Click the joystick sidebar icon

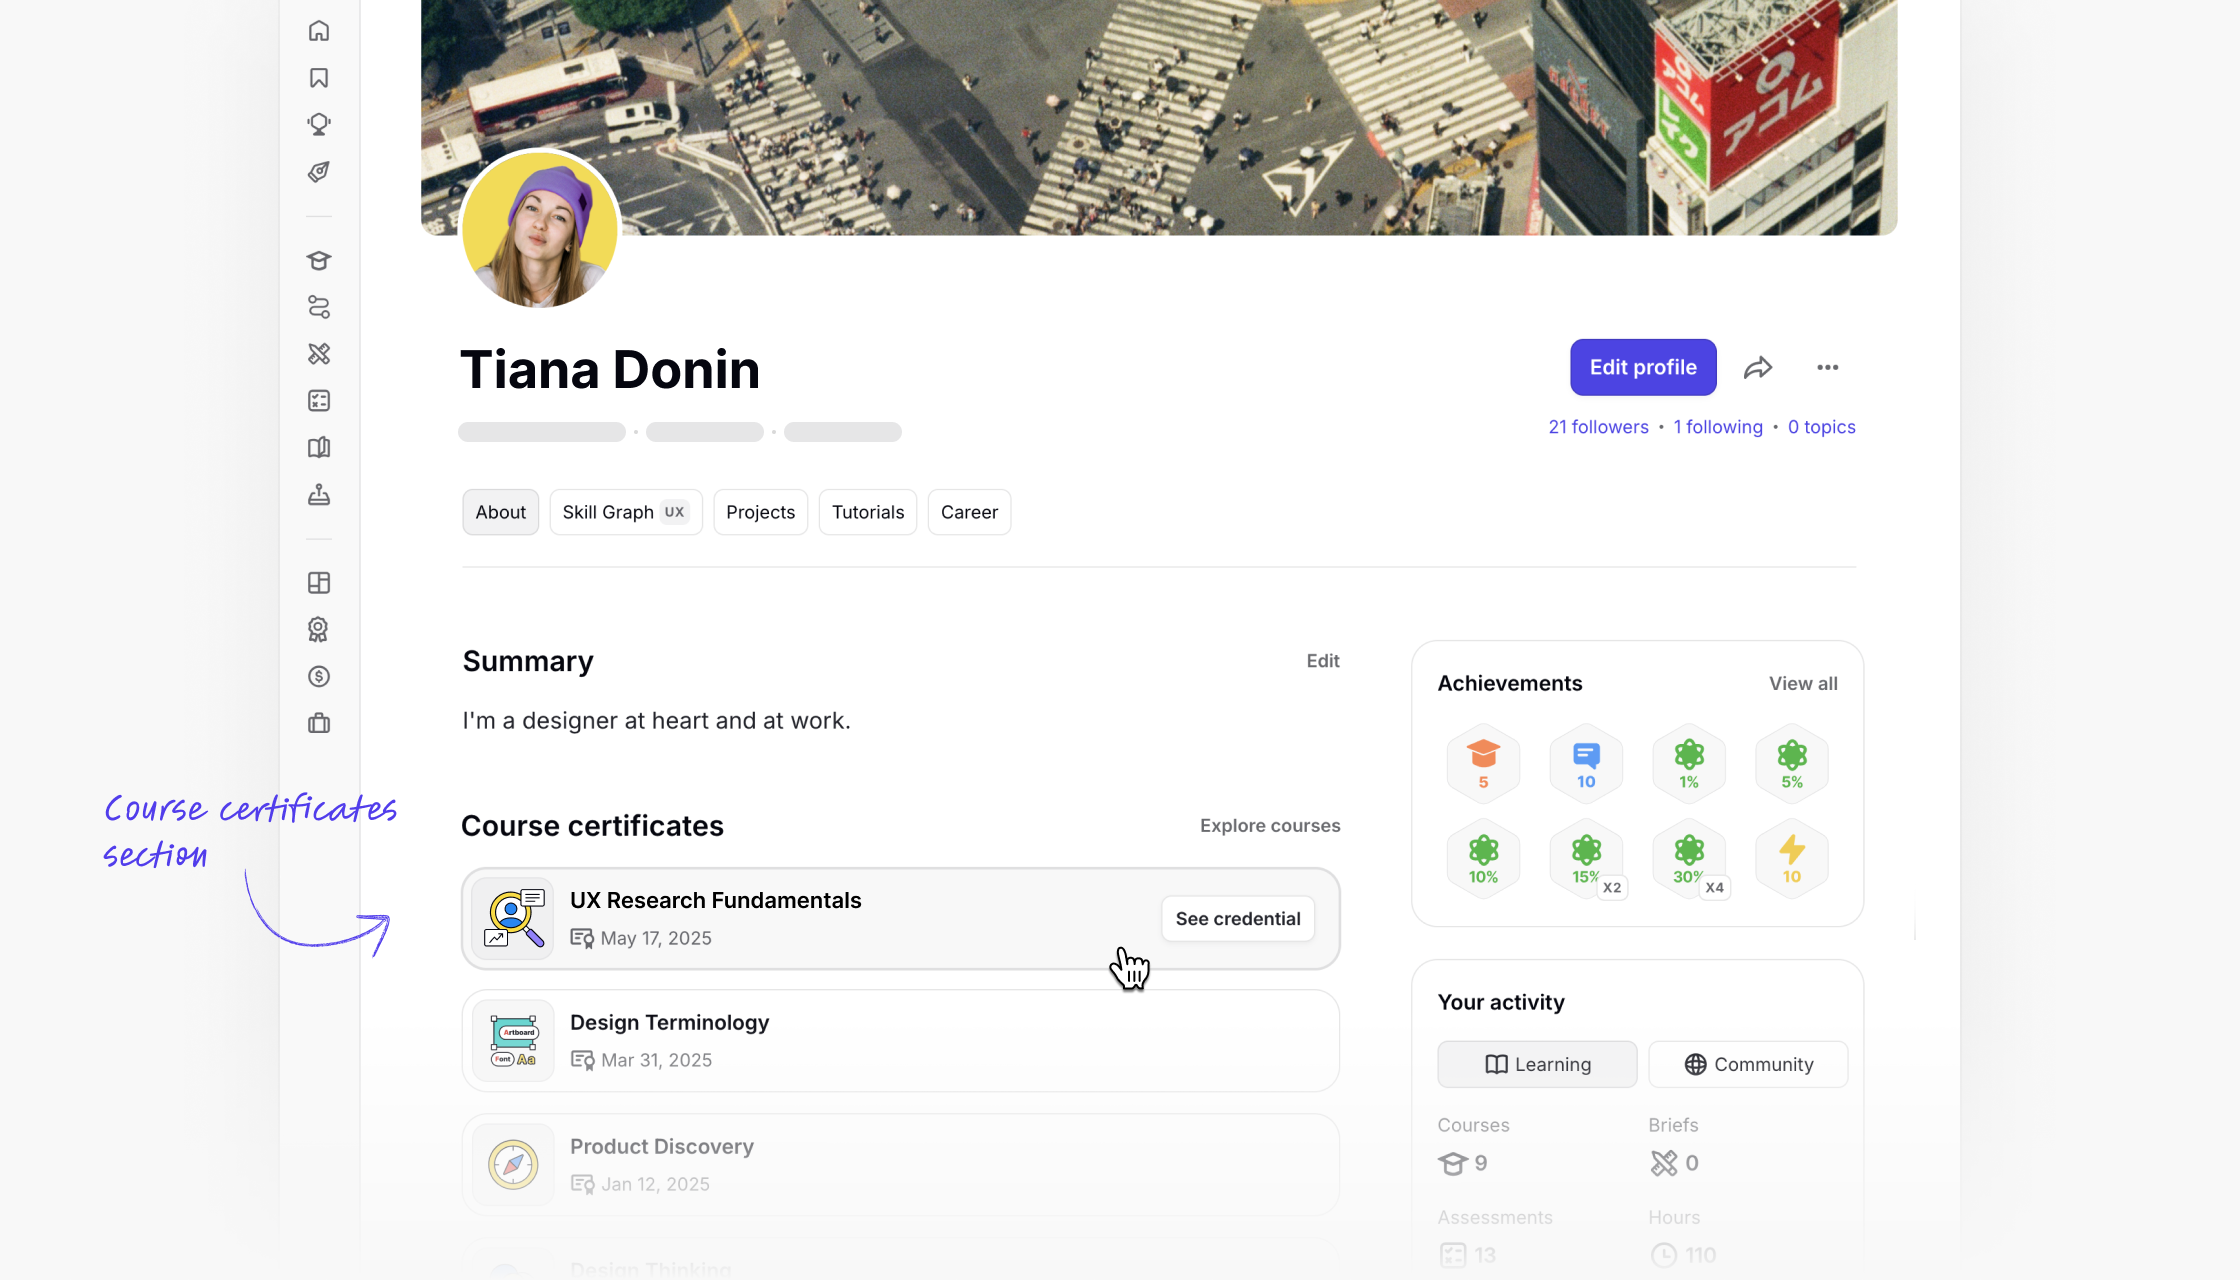(319, 495)
